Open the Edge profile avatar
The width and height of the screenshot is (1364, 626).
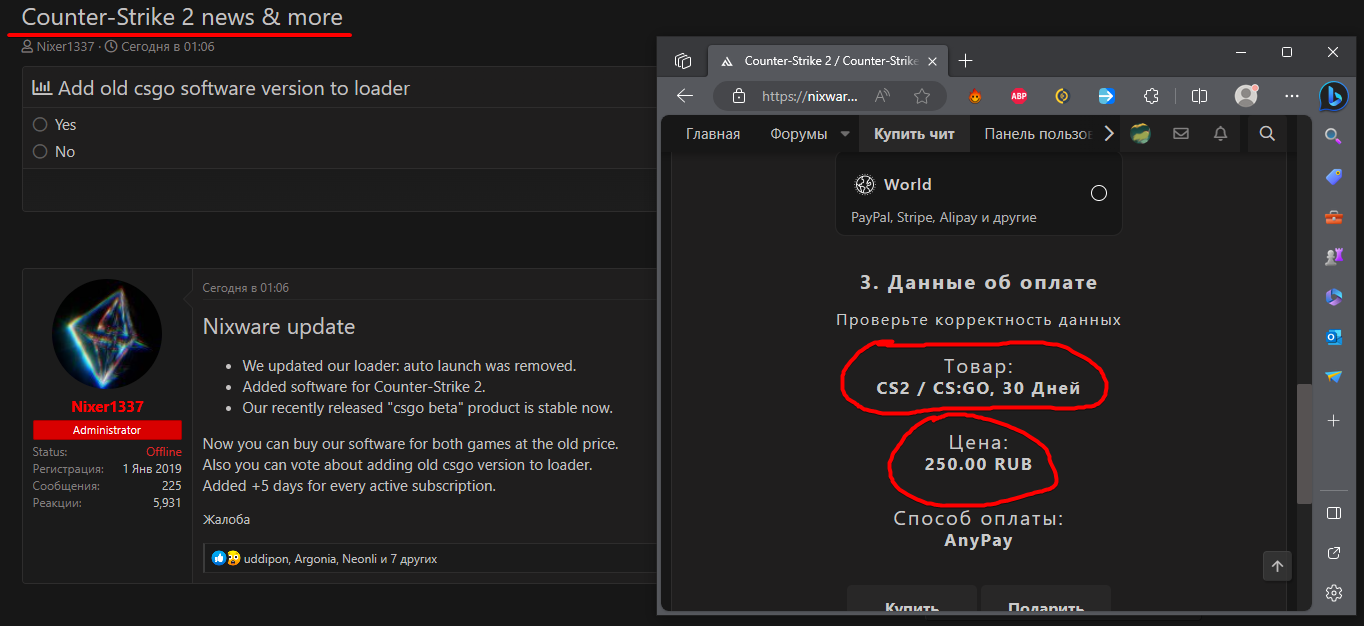(x=1246, y=96)
